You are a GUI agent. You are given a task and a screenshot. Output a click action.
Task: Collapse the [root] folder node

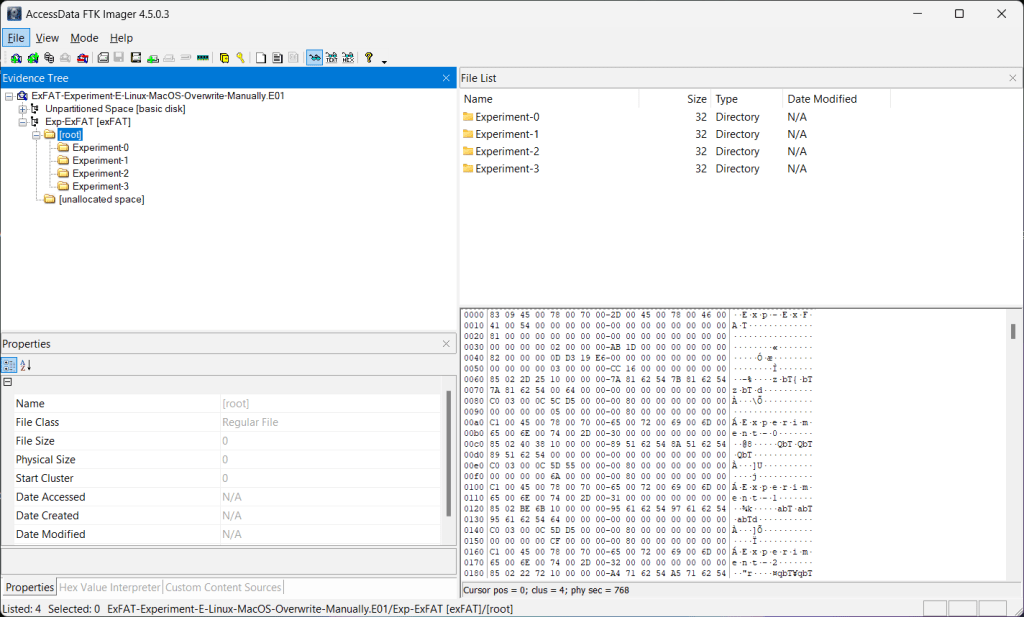(36, 134)
